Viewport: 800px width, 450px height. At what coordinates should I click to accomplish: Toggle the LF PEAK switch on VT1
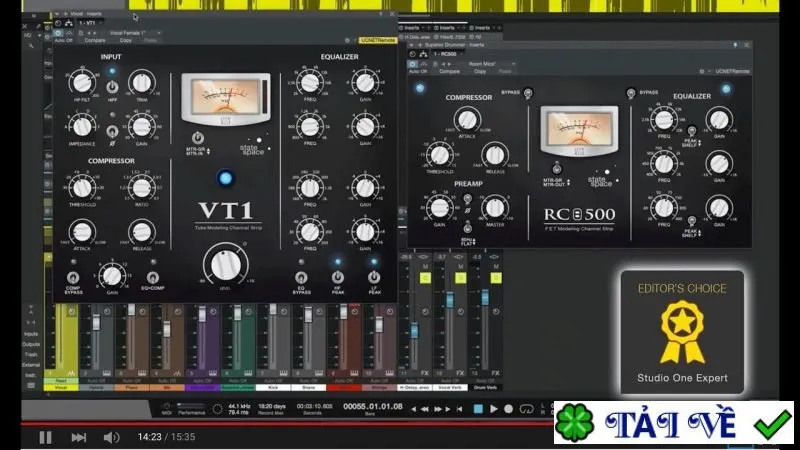tap(374, 278)
